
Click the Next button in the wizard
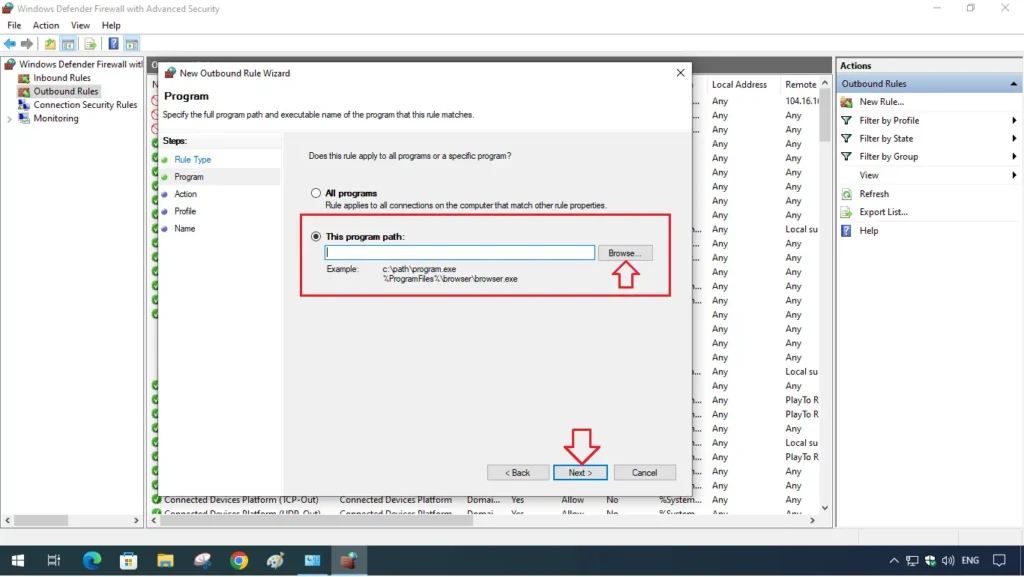pos(580,471)
